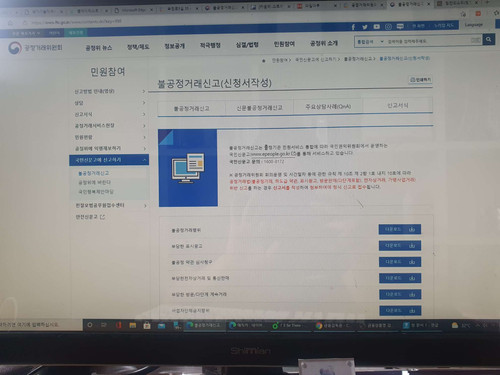The height and width of the screenshot is (375, 500).
Task: Click the monitor illustration in the blue box
Action: tap(188, 168)
